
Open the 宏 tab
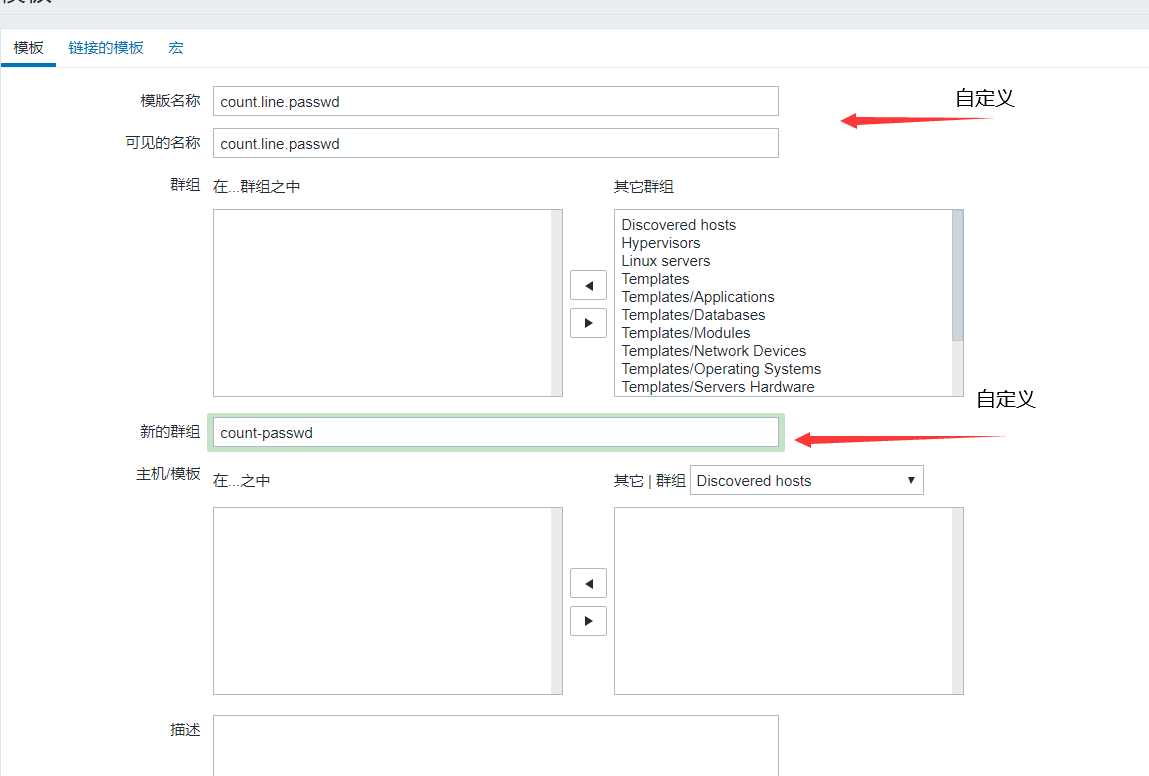click(x=176, y=48)
